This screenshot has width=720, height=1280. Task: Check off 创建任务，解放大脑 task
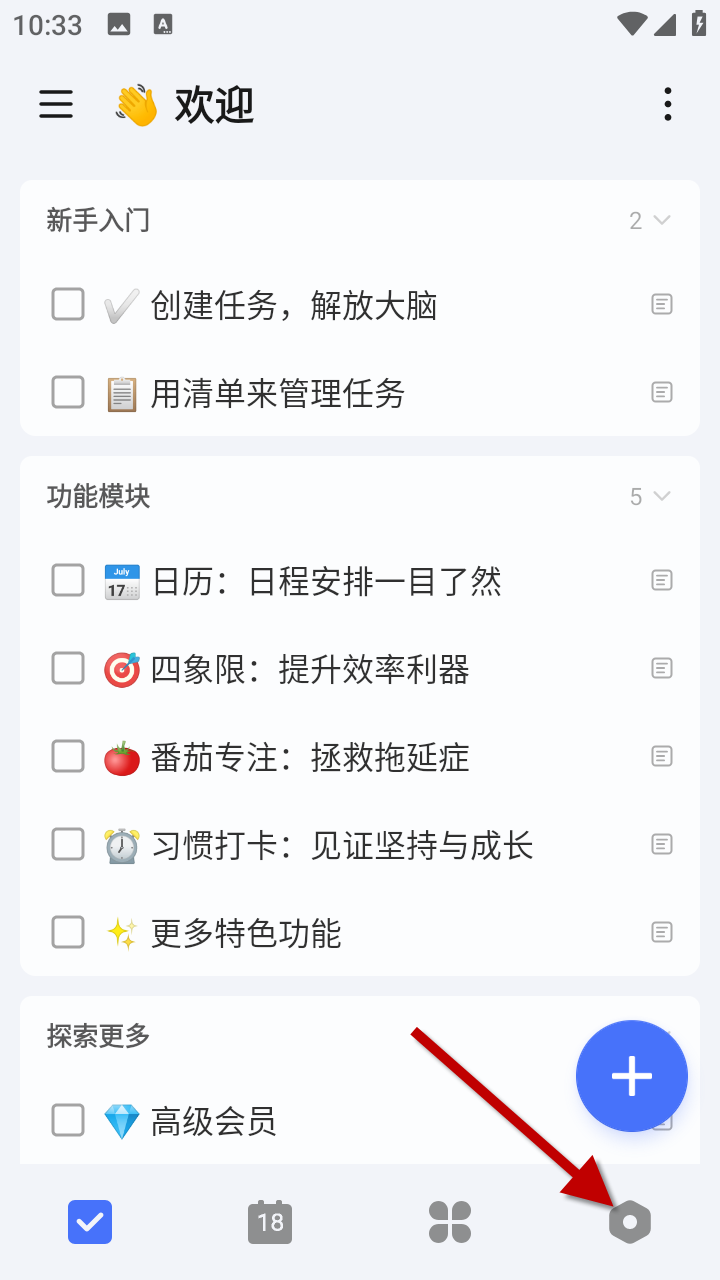click(x=68, y=304)
